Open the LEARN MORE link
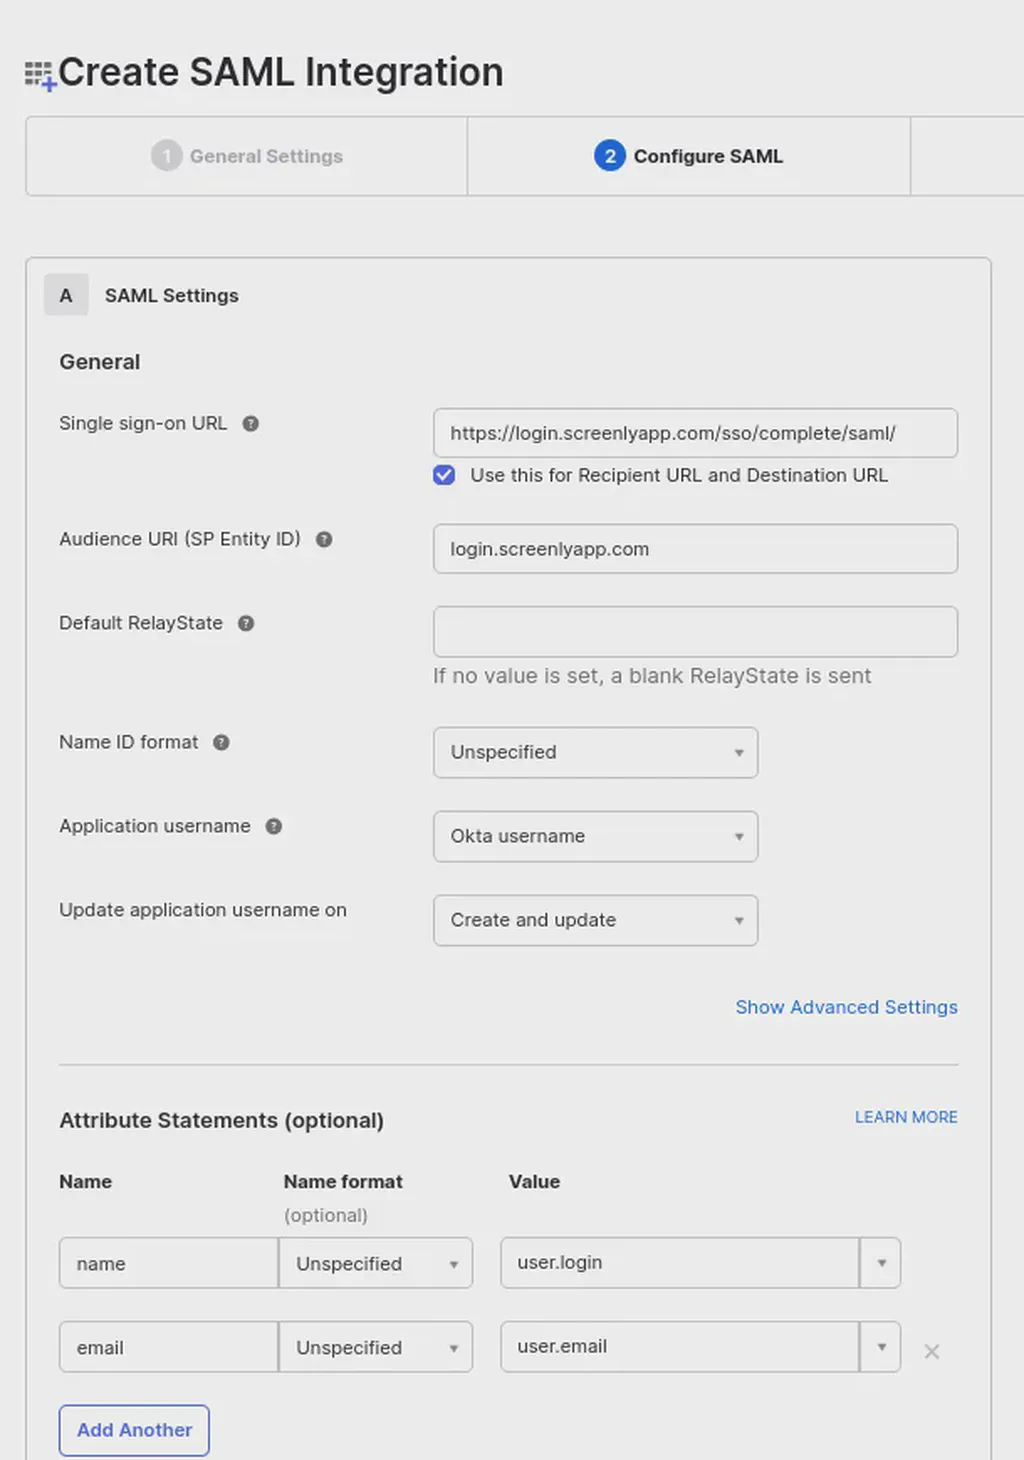 point(905,1117)
